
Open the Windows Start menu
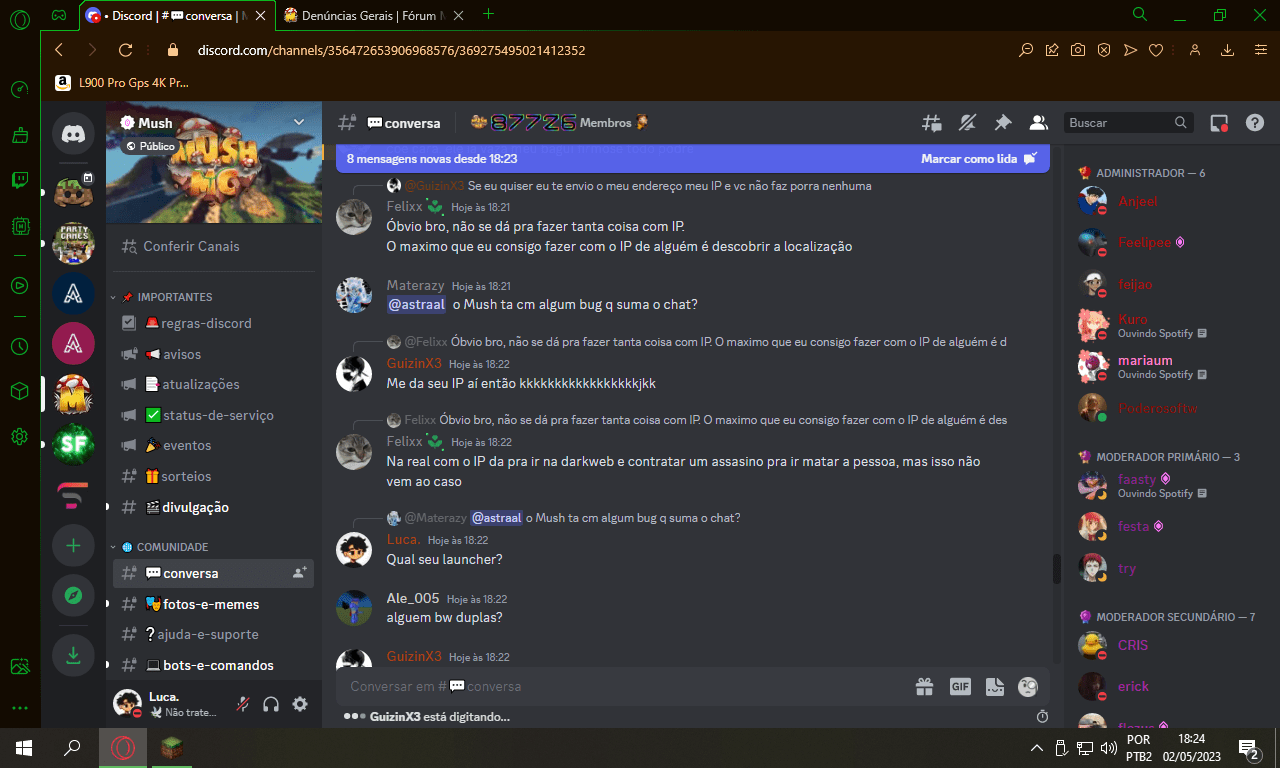pos(24,747)
